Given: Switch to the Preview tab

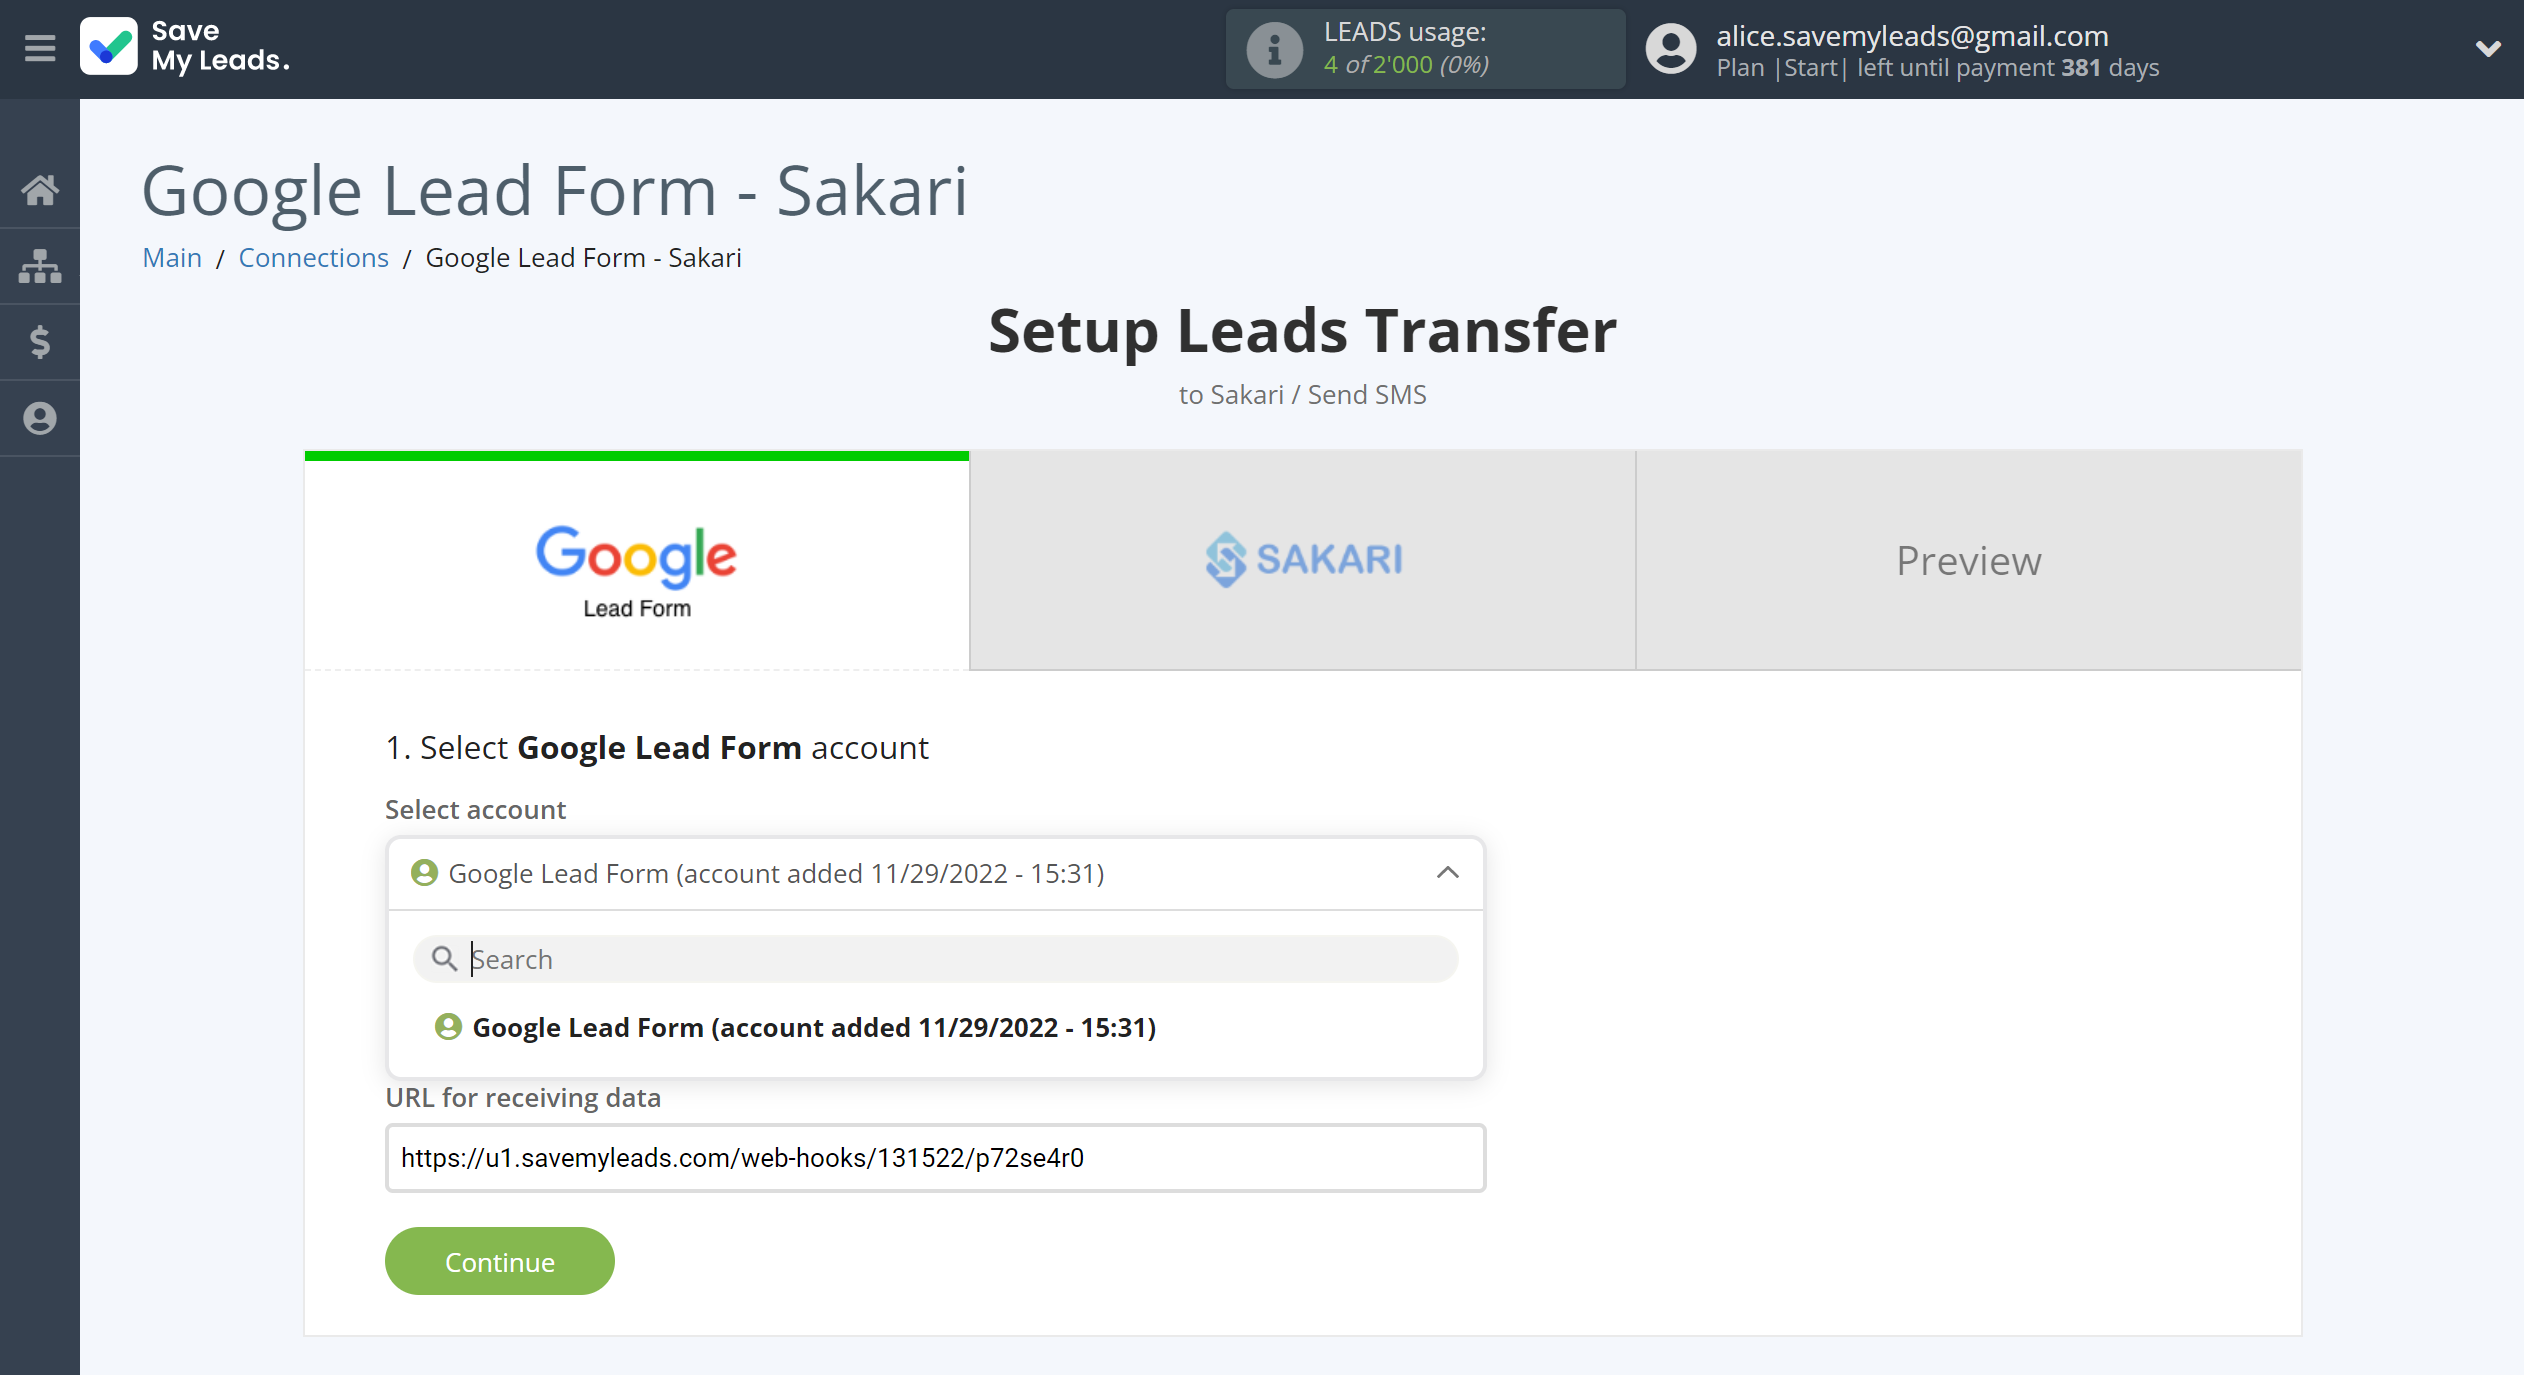Looking at the screenshot, I should (x=1967, y=557).
